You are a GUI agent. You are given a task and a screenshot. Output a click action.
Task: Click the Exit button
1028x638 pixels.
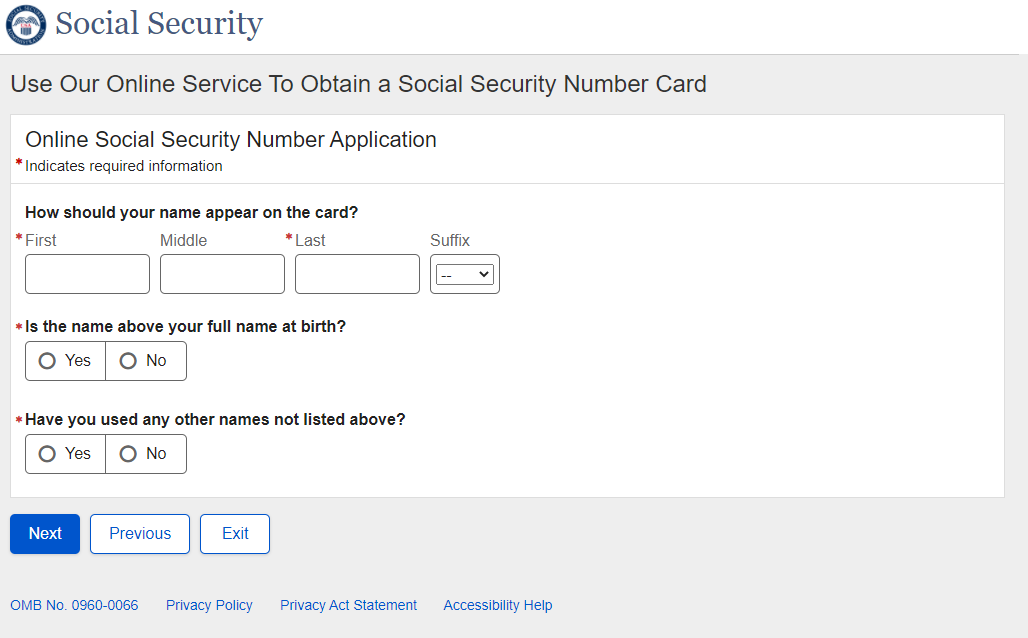tap(235, 534)
